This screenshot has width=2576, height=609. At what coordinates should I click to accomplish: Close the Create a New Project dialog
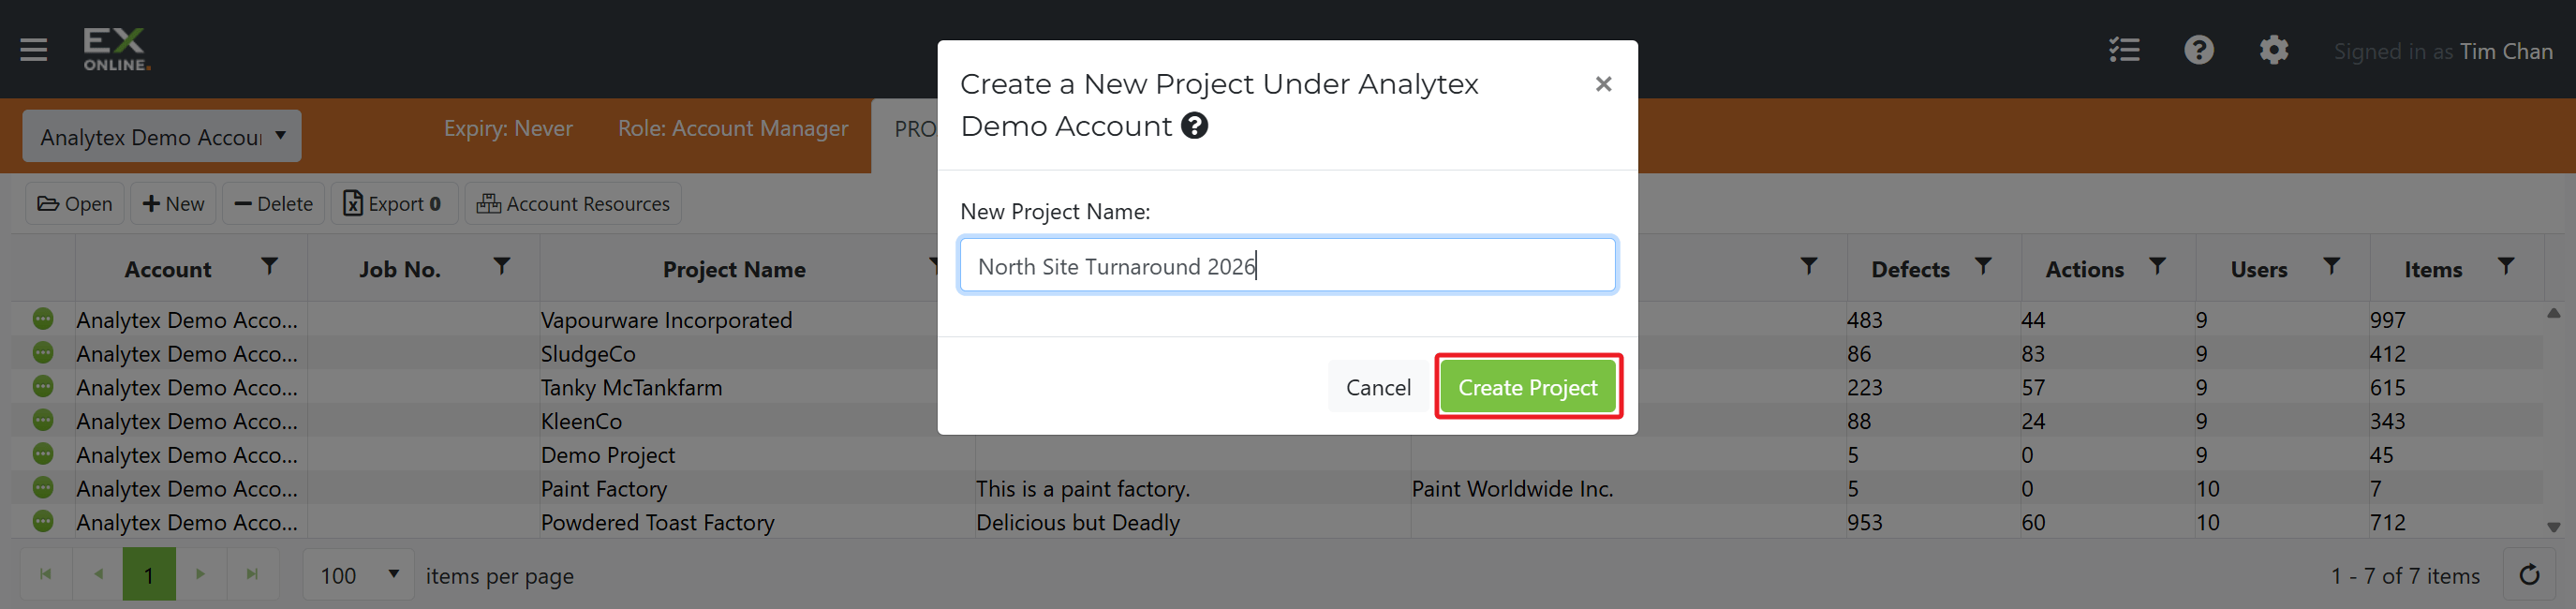1603,84
